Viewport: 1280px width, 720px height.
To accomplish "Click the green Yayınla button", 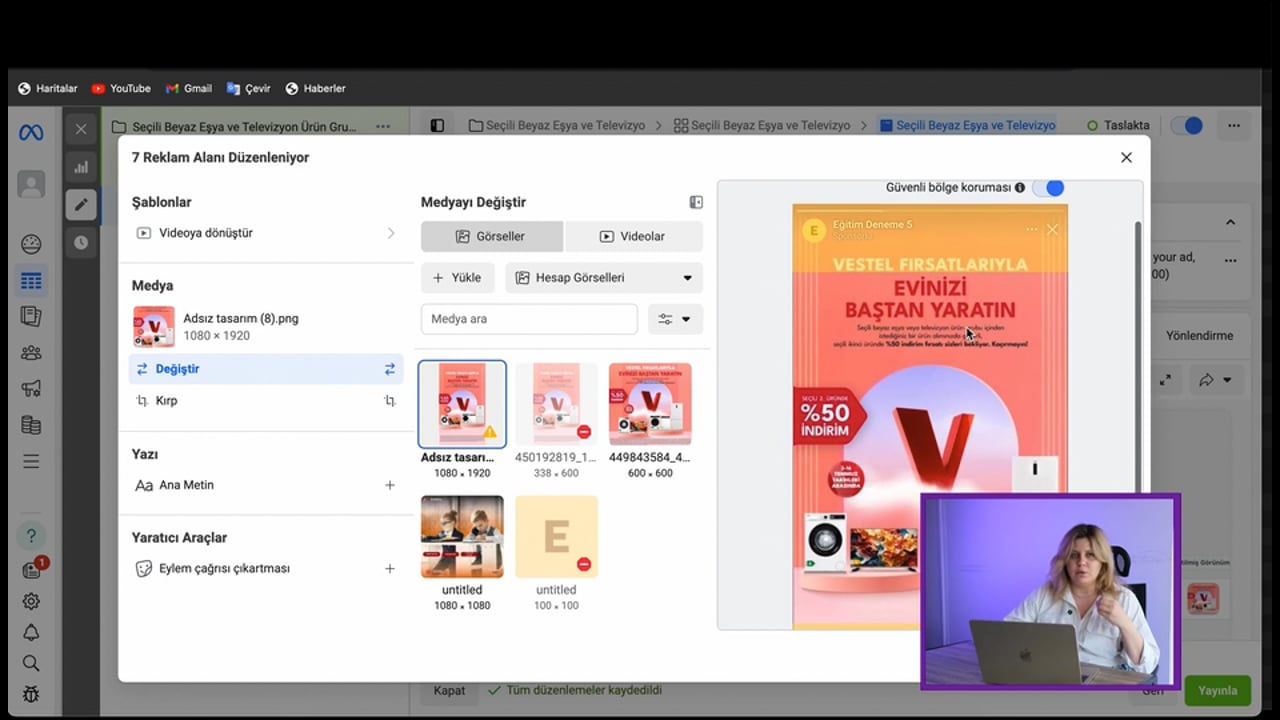I will [x=1217, y=690].
